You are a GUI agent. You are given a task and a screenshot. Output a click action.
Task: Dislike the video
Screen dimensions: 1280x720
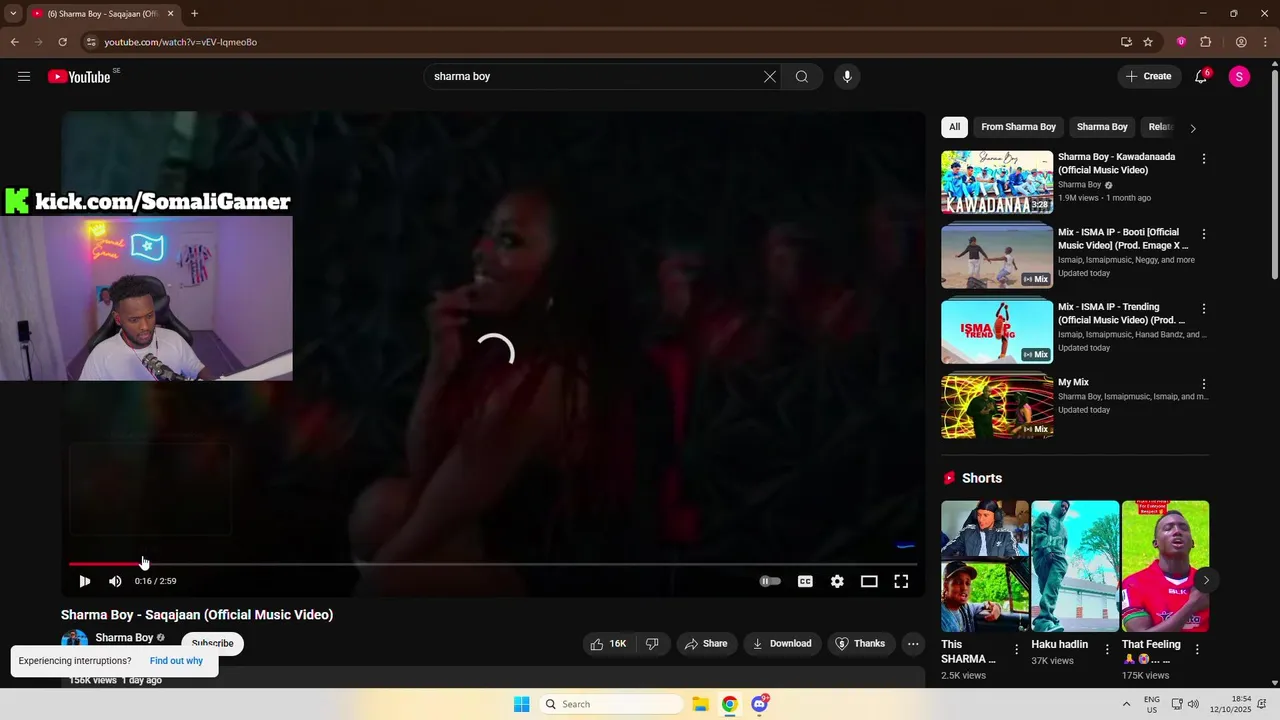(x=652, y=644)
